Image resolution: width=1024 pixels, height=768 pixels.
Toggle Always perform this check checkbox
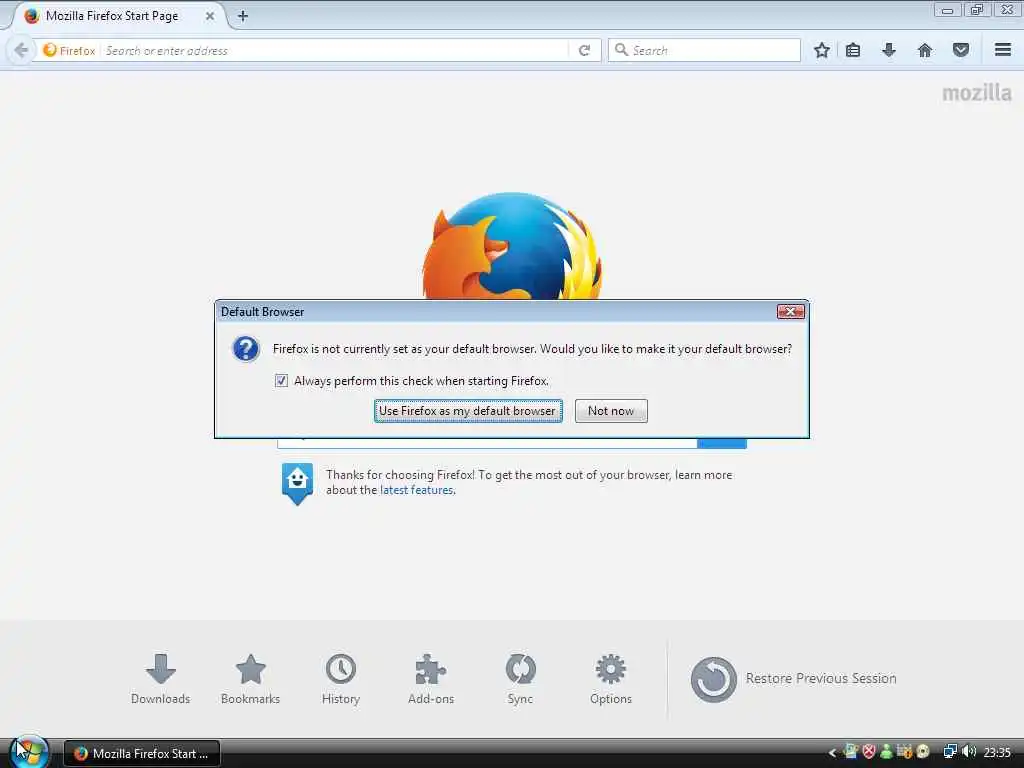point(281,381)
